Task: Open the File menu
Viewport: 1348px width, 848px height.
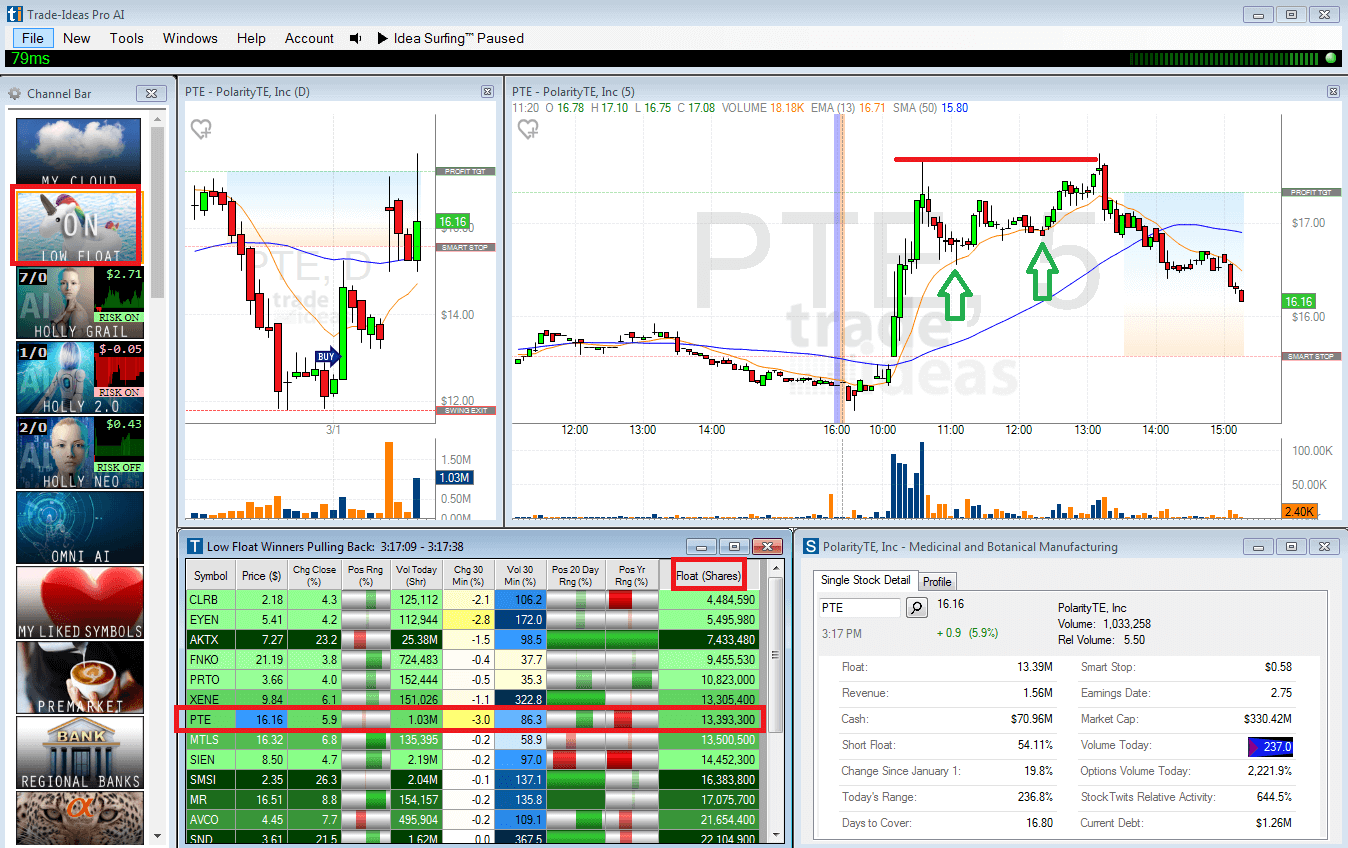Action: (x=33, y=38)
